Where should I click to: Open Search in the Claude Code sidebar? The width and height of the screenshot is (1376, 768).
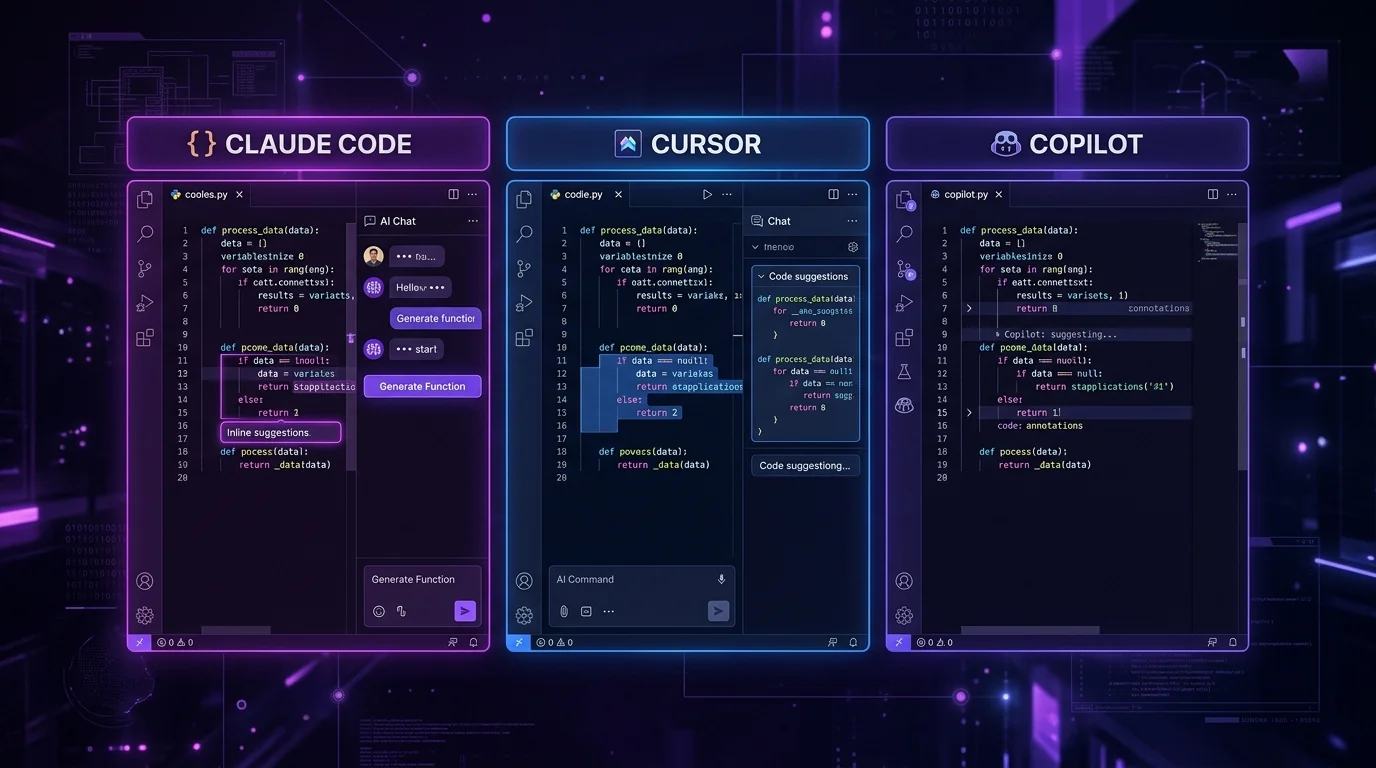tap(145, 233)
